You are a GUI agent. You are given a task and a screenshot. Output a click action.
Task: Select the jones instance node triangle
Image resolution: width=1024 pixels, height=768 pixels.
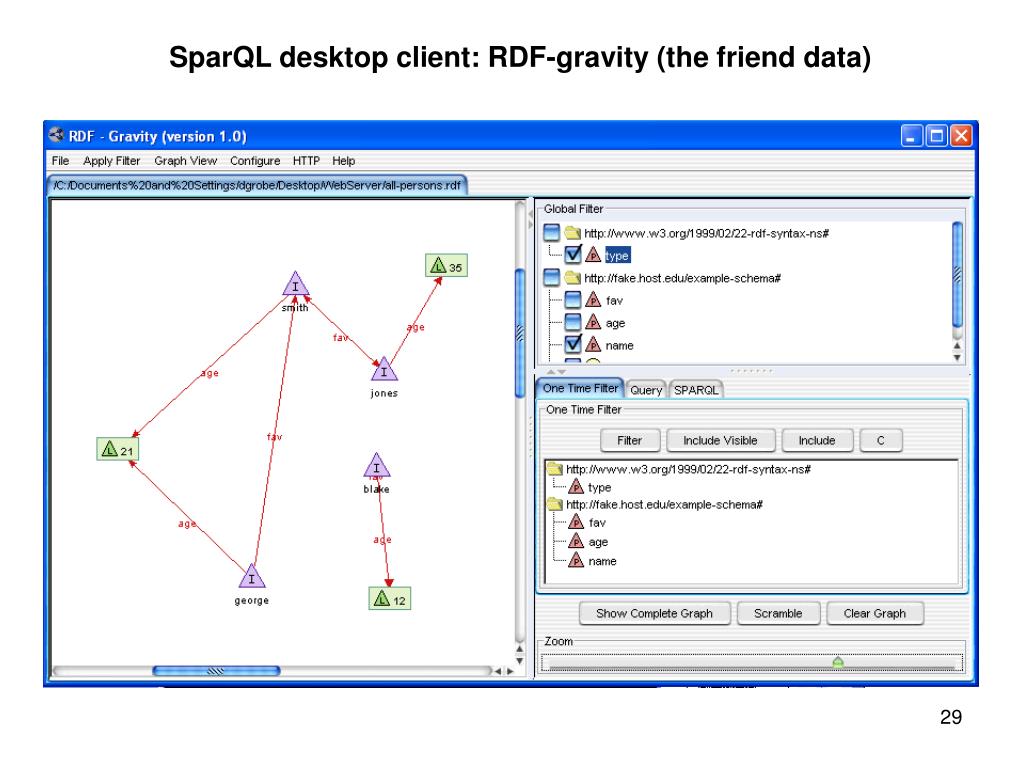point(384,370)
